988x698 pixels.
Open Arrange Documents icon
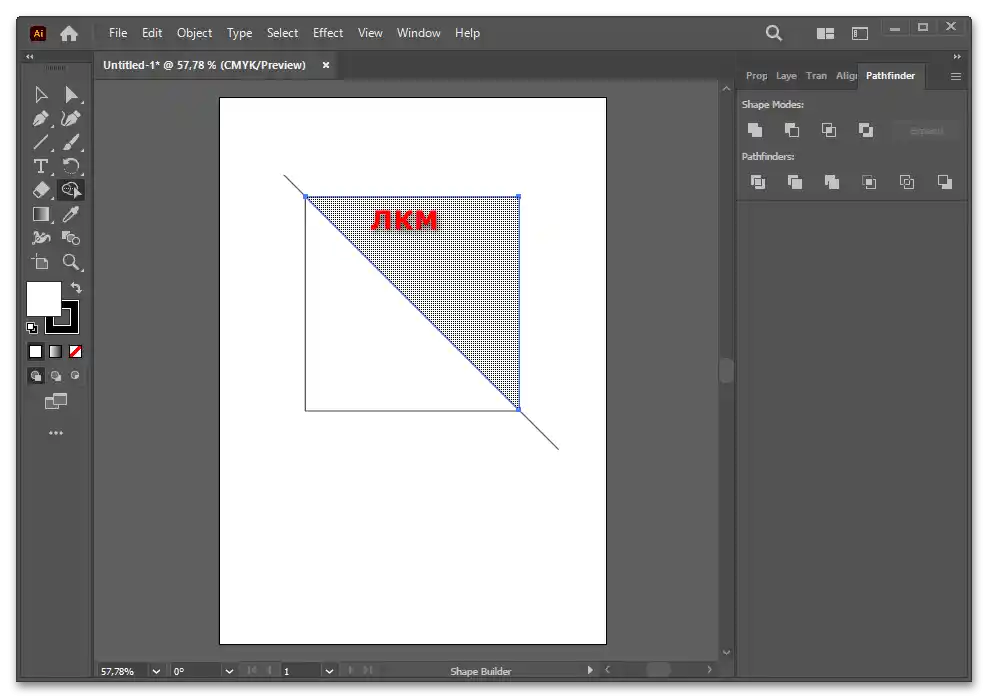click(825, 33)
